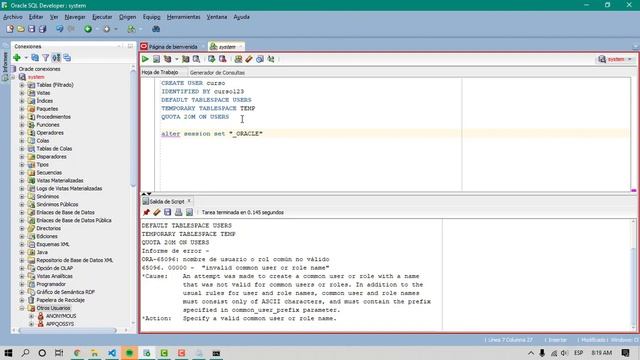
Task: Pin the script output with red pin icon
Action: (146, 212)
